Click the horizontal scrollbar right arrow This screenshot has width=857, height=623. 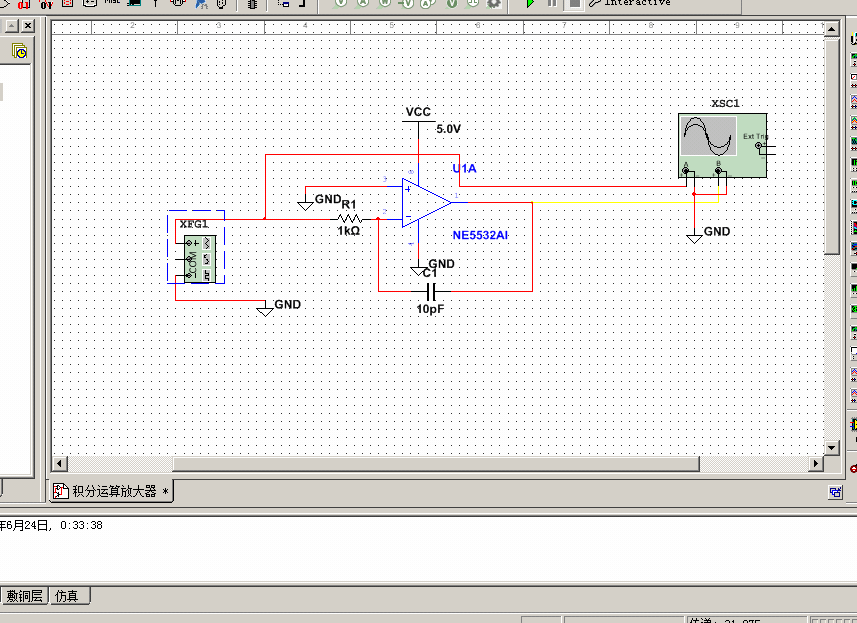click(815, 463)
